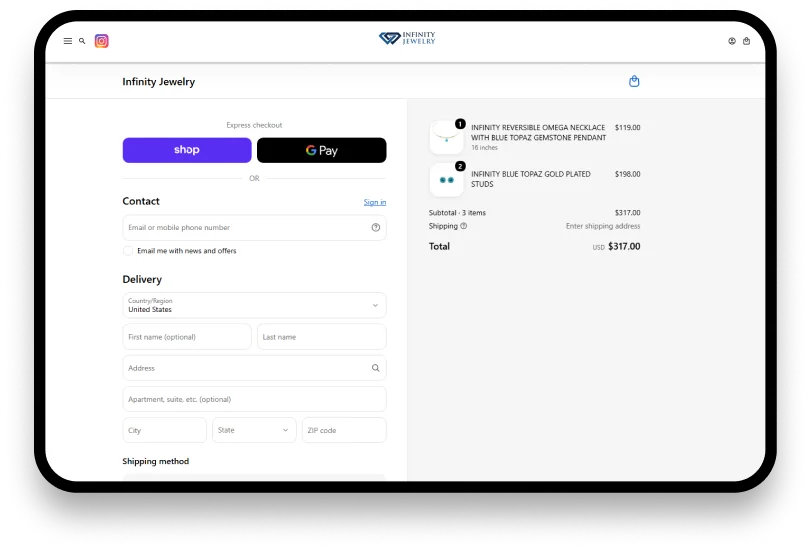The width and height of the screenshot is (811, 551).
Task: Focus the First name (optional) field
Action: coord(187,337)
